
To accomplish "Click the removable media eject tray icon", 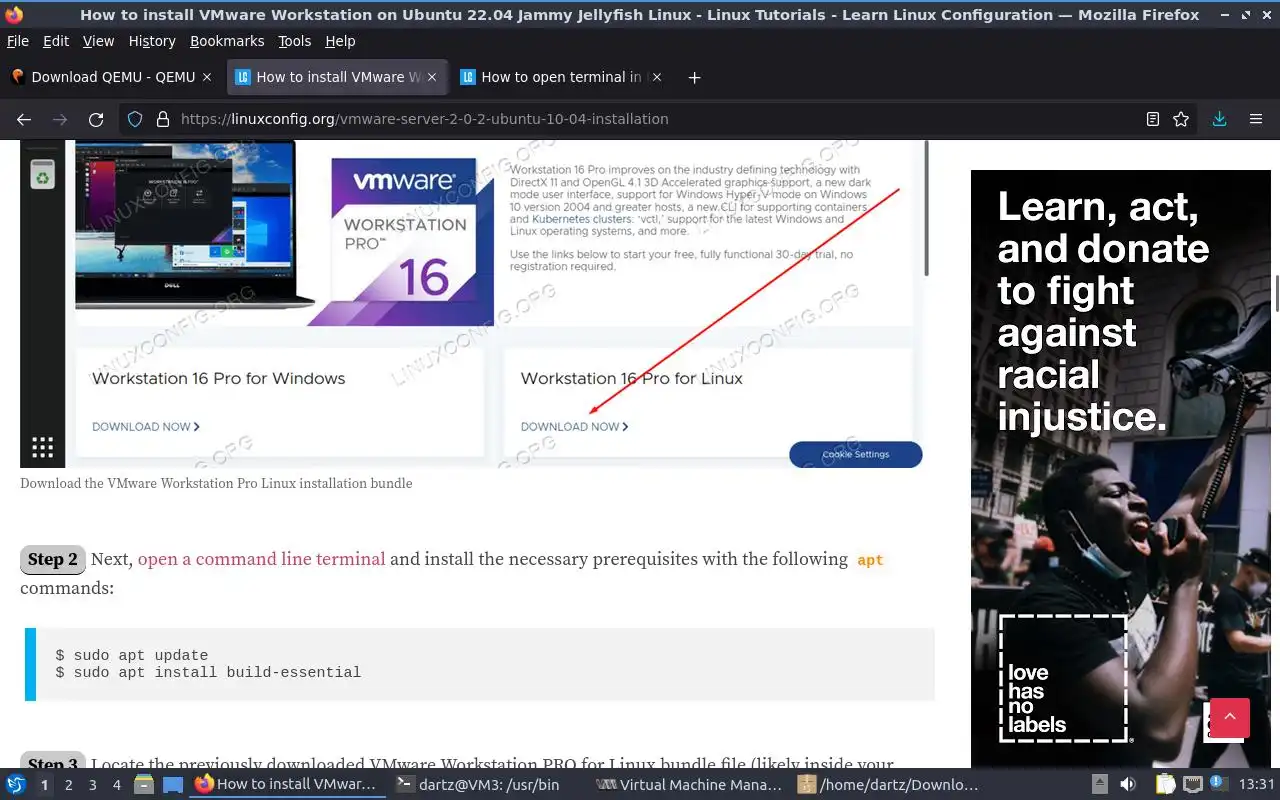I will [x=1099, y=785].
